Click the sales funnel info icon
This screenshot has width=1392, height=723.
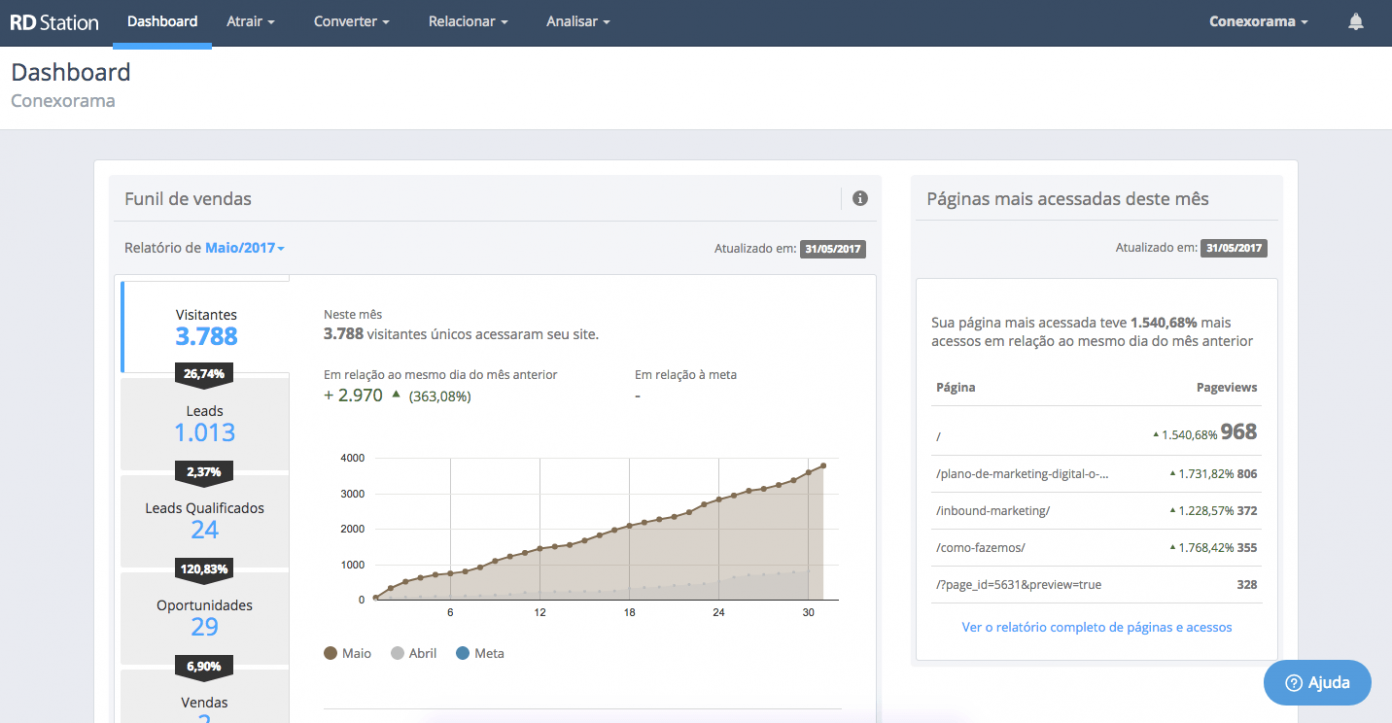pos(859,198)
